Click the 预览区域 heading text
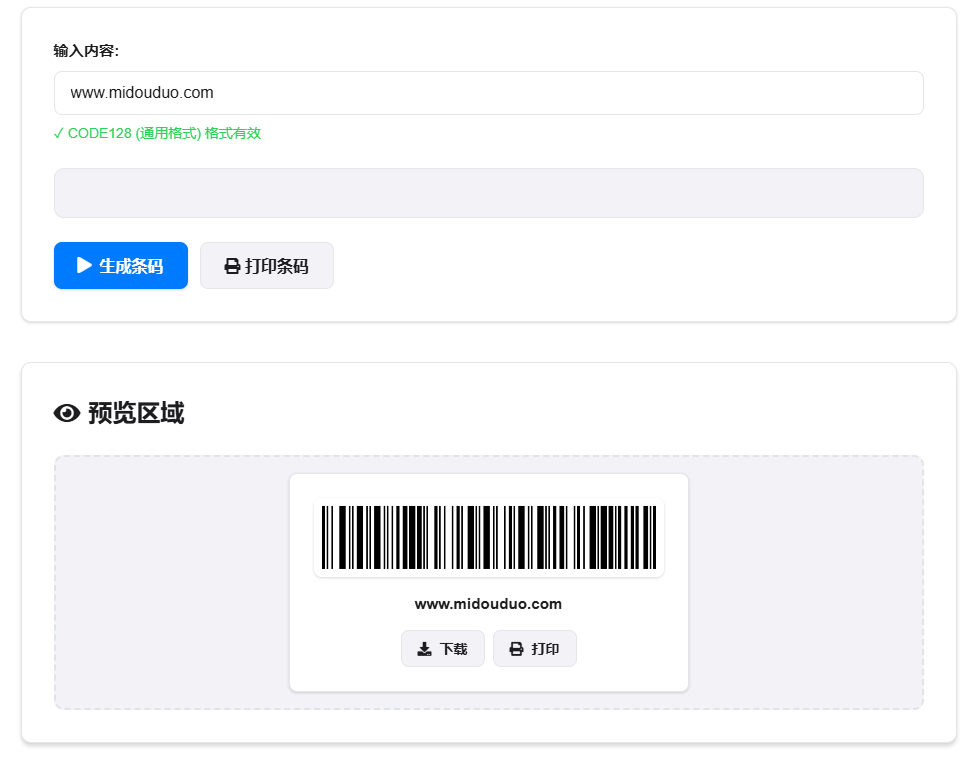The width and height of the screenshot is (969, 762). pos(136,413)
